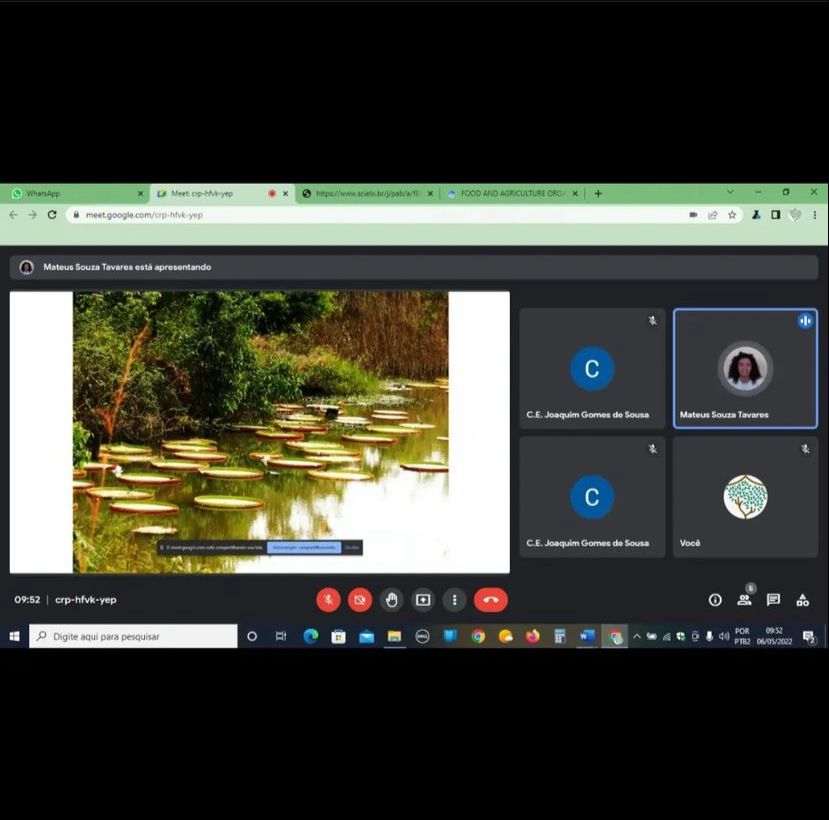
Task: Open the Chrome three-dot menu
Action: tap(815, 215)
